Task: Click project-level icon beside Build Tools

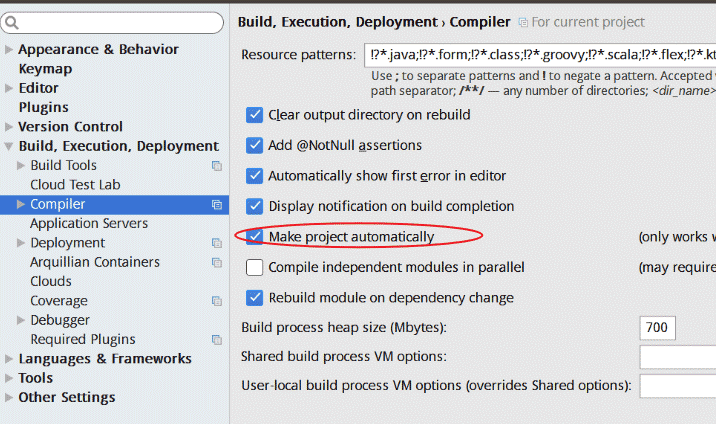Action: pyautogui.click(x=216, y=166)
